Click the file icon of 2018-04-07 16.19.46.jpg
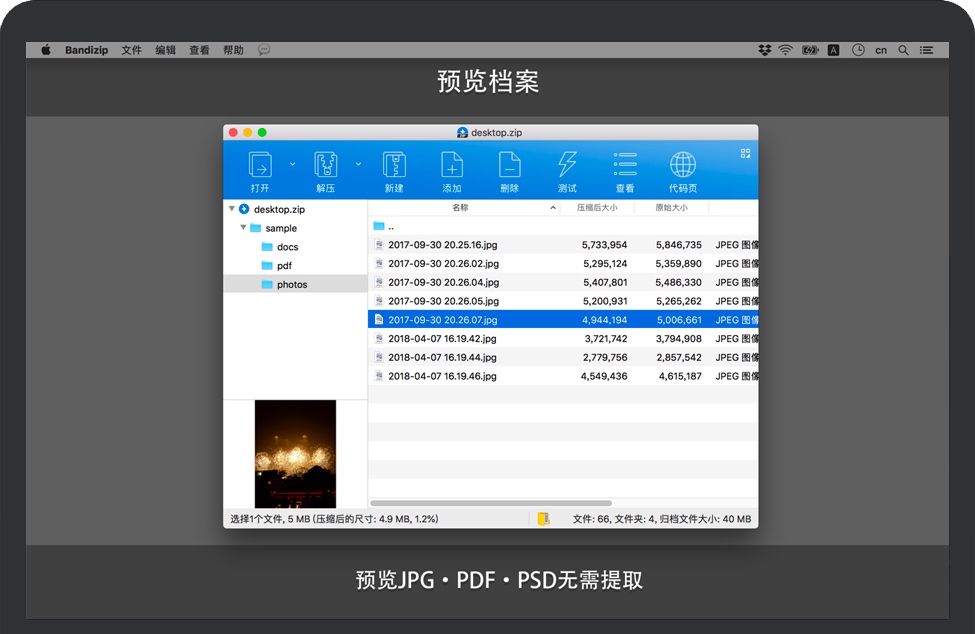 click(x=379, y=375)
